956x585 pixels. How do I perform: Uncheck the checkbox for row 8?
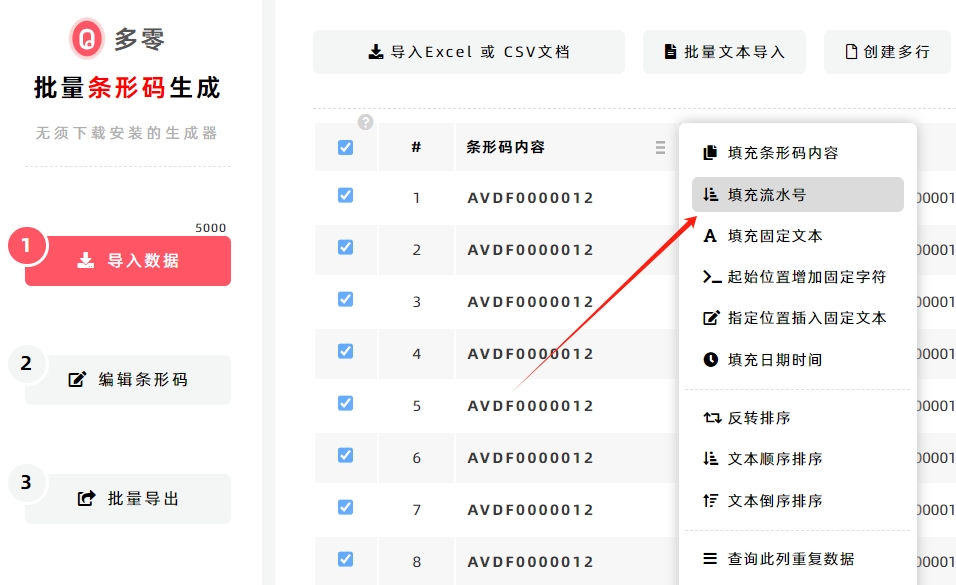[x=345, y=559]
